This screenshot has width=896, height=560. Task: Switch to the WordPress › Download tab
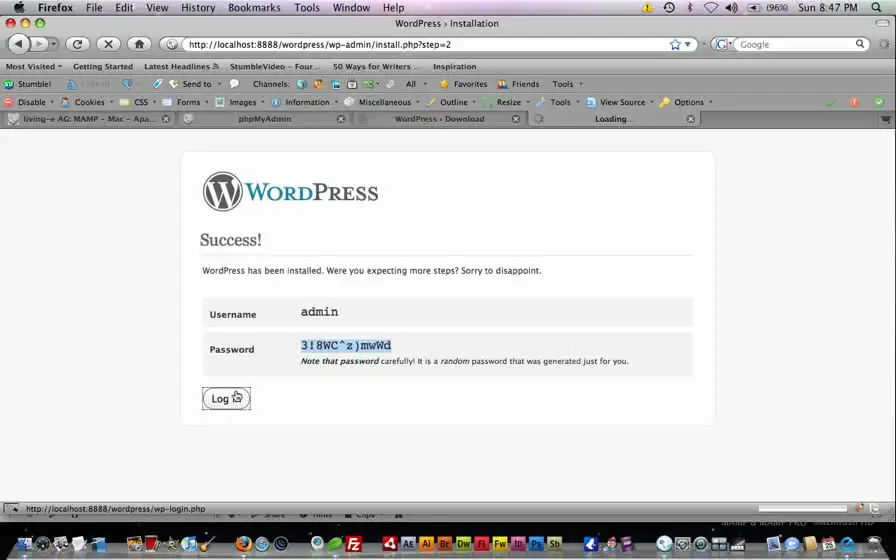tap(439, 119)
